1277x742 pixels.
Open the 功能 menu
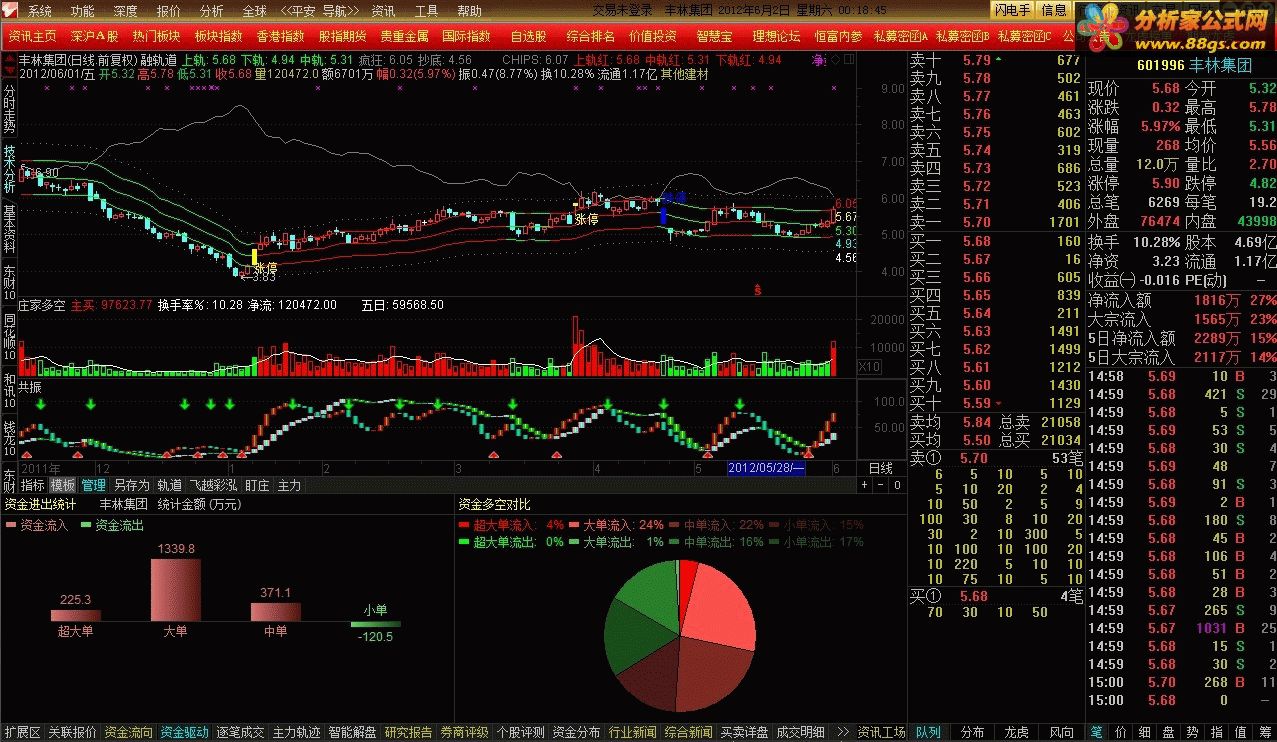[83, 11]
